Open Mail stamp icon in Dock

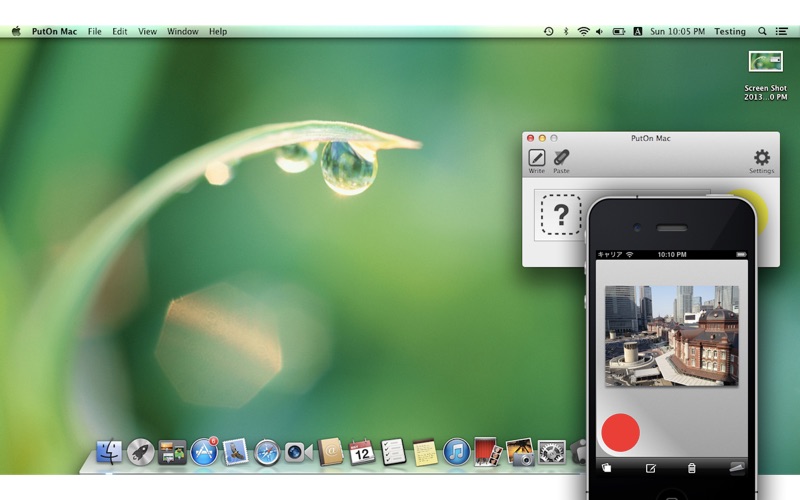click(x=235, y=452)
